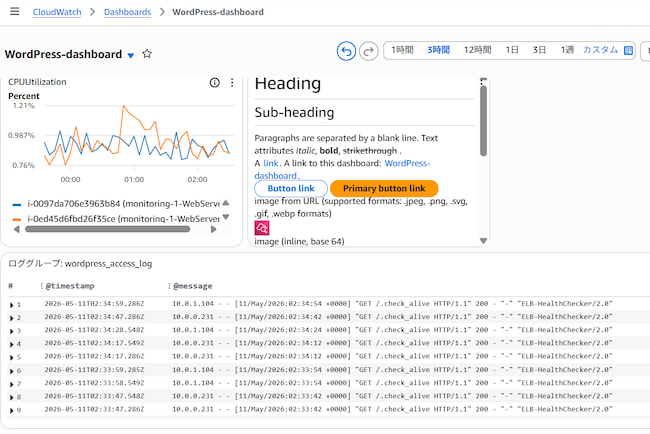Select the 12時間 time range
This screenshot has width=650, height=434.
pos(477,50)
